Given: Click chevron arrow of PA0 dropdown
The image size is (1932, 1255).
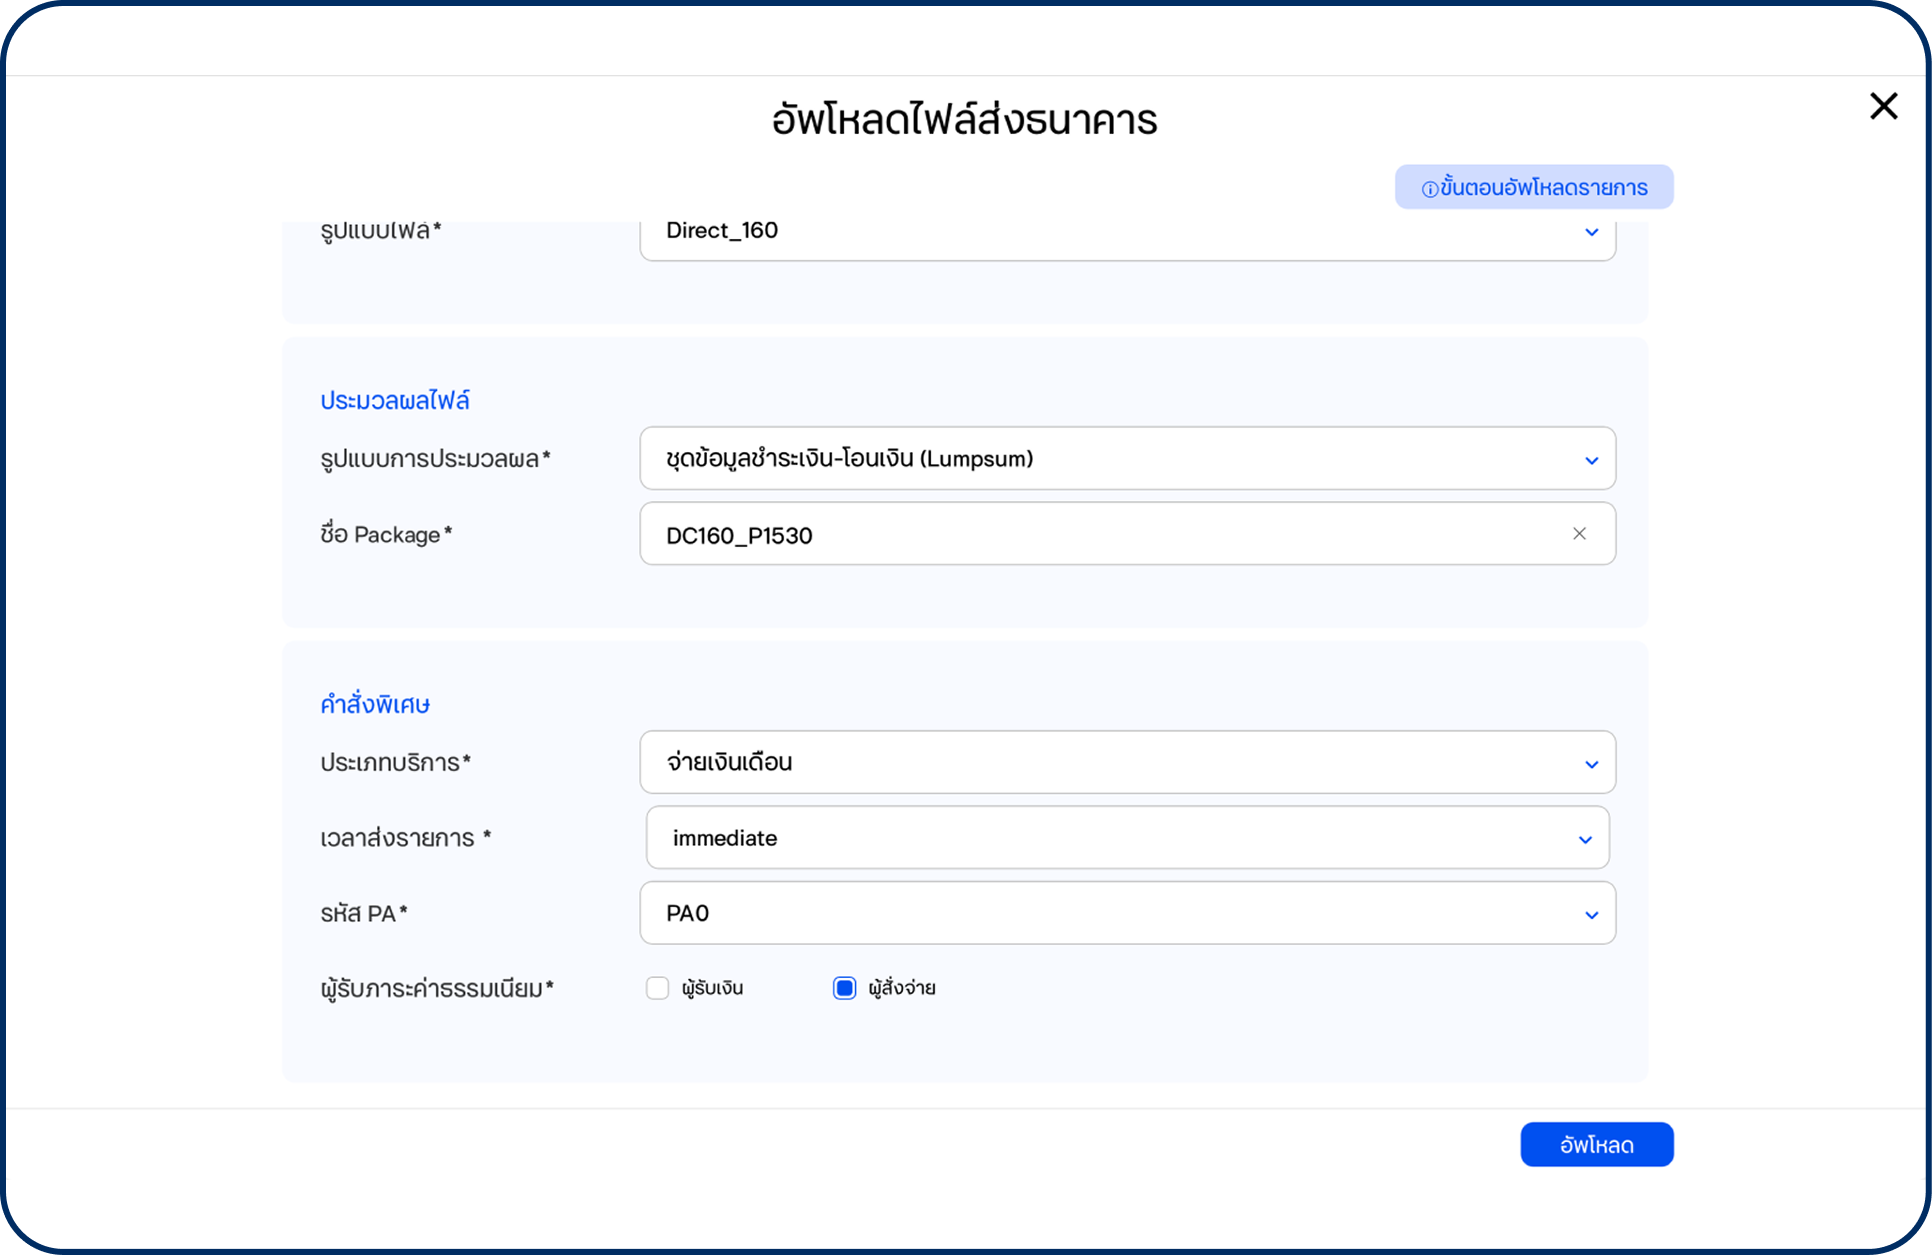Looking at the screenshot, I should 1591,914.
